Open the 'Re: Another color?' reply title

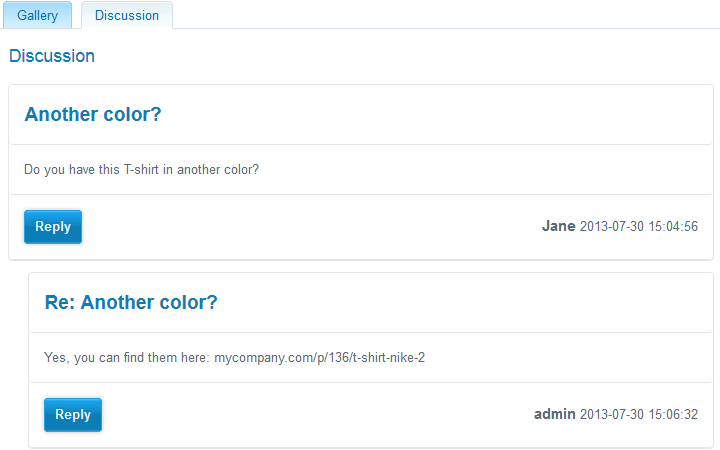(131, 302)
